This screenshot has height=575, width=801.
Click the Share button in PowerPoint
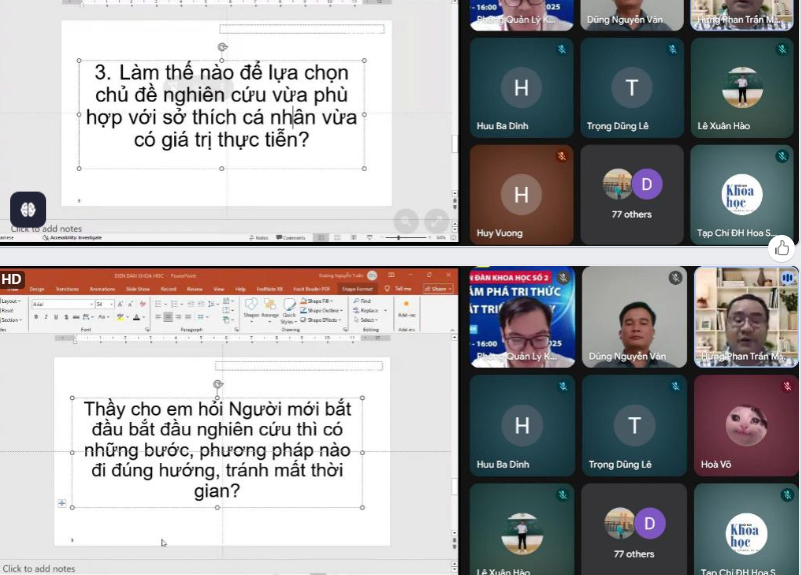pyautogui.click(x=438, y=289)
